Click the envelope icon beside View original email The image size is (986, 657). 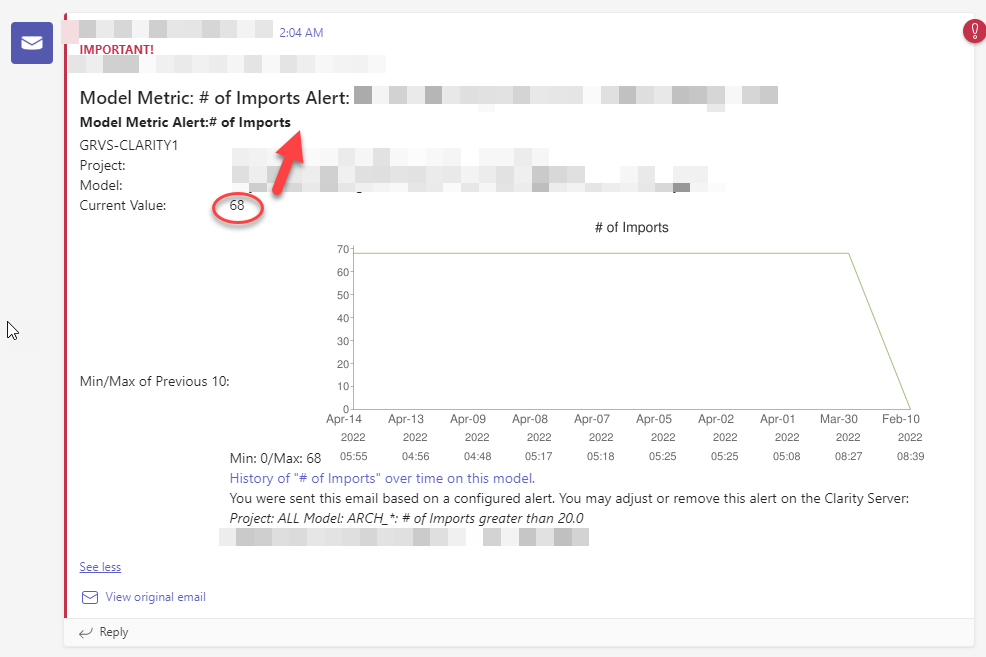[x=90, y=597]
